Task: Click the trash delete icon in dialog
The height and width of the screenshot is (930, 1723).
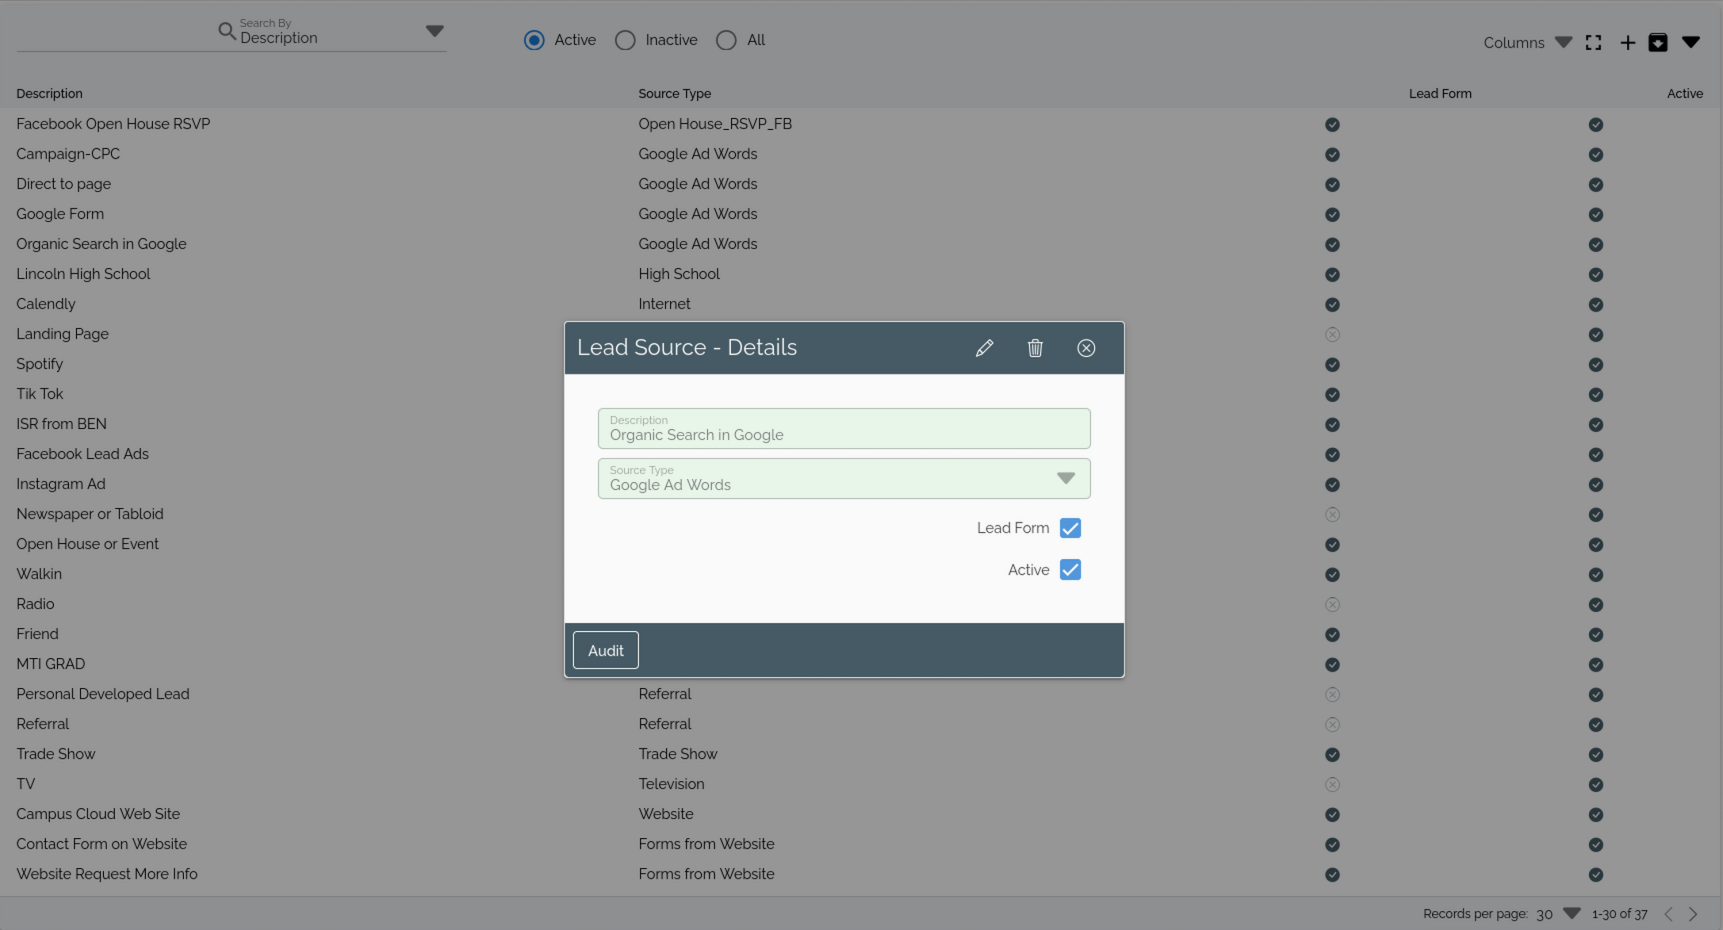Action: click(1035, 348)
